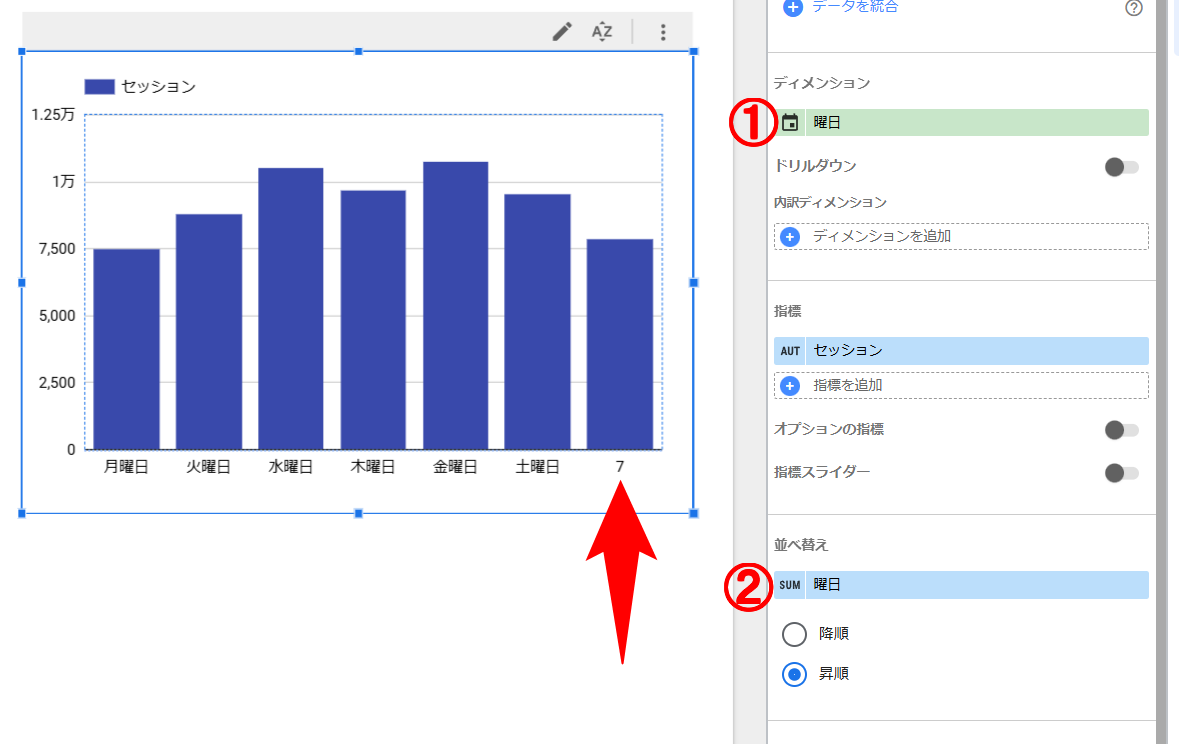Select the 曜日 dimension field chip
This screenshot has width=1179, height=744.
975,123
